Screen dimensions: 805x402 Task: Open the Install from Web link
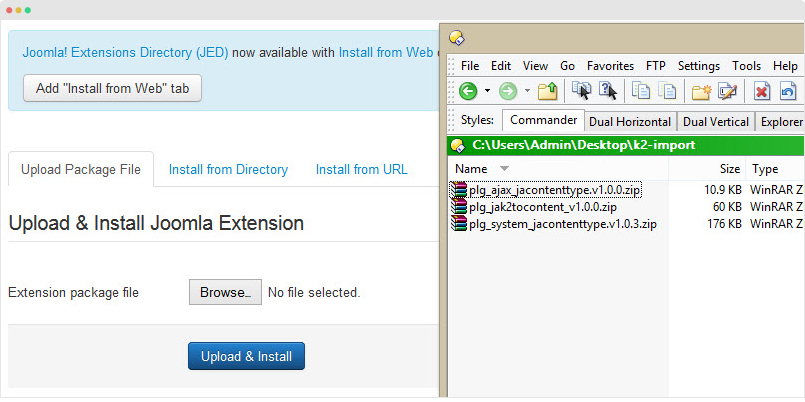(386, 52)
